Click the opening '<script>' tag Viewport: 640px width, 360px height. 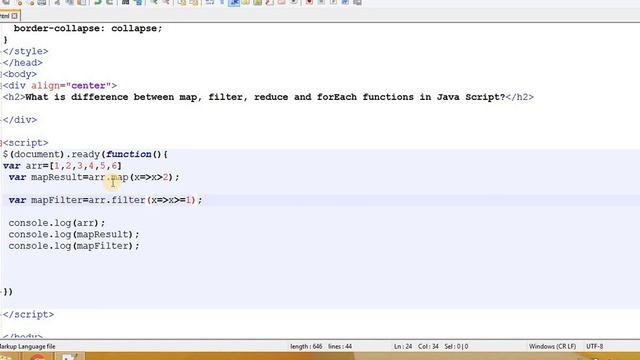coord(25,143)
